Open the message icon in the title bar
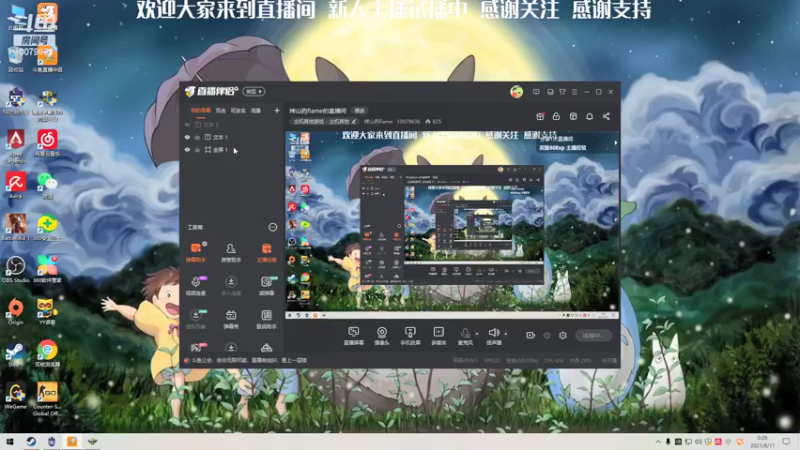The image size is (800, 450). pyautogui.click(x=536, y=92)
